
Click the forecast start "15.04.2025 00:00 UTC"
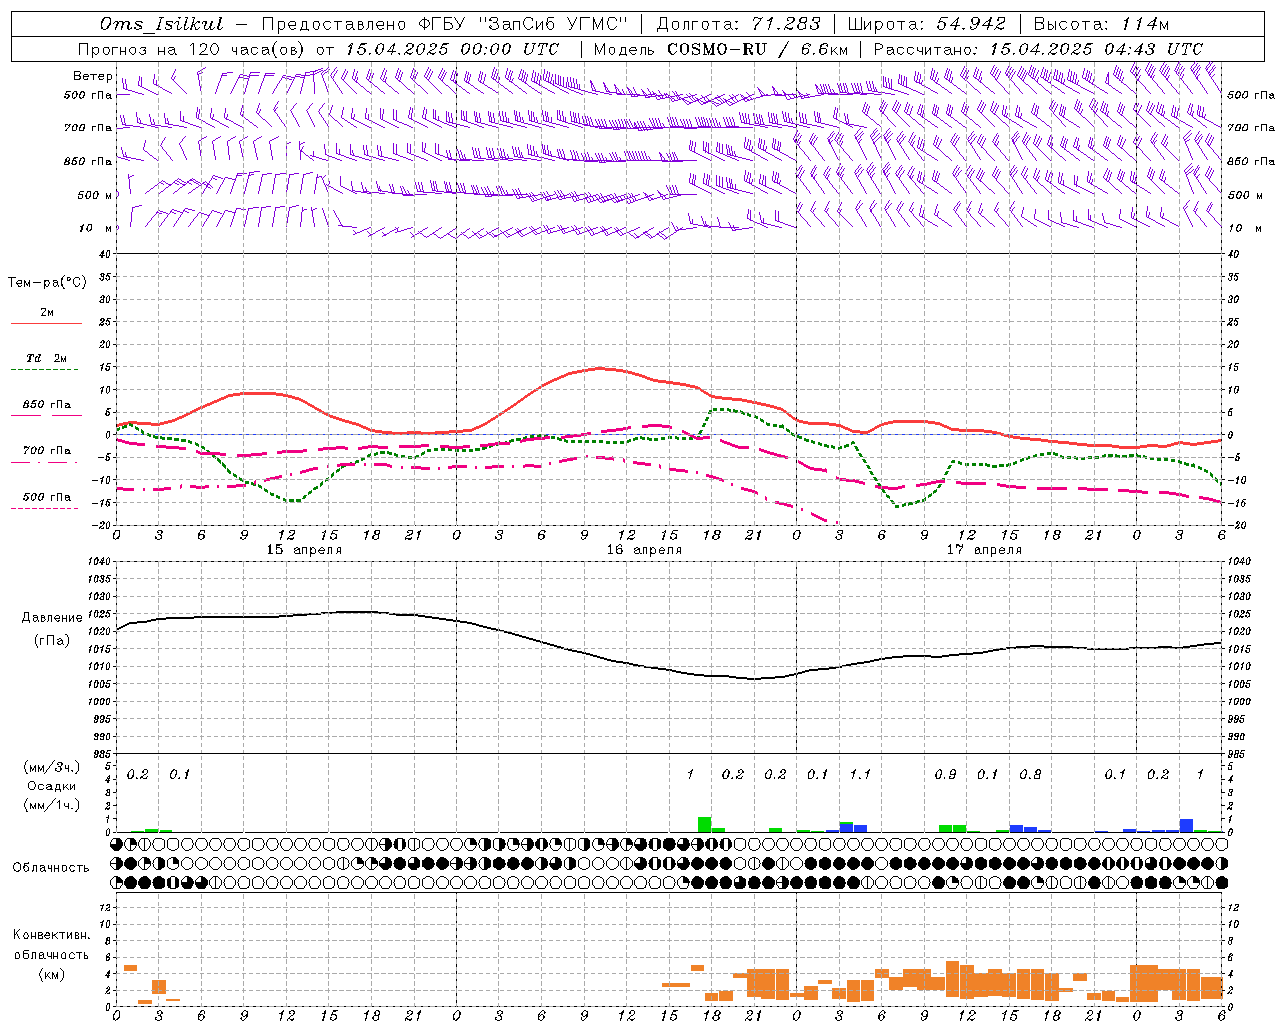click(452, 49)
